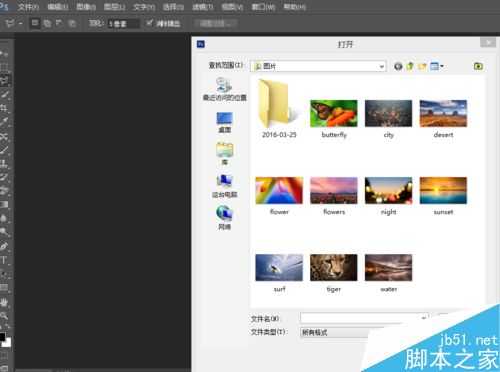The width and height of the screenshot is (500, 372).
Task: Click the black foreground color swatch
Action: [2, 336]
